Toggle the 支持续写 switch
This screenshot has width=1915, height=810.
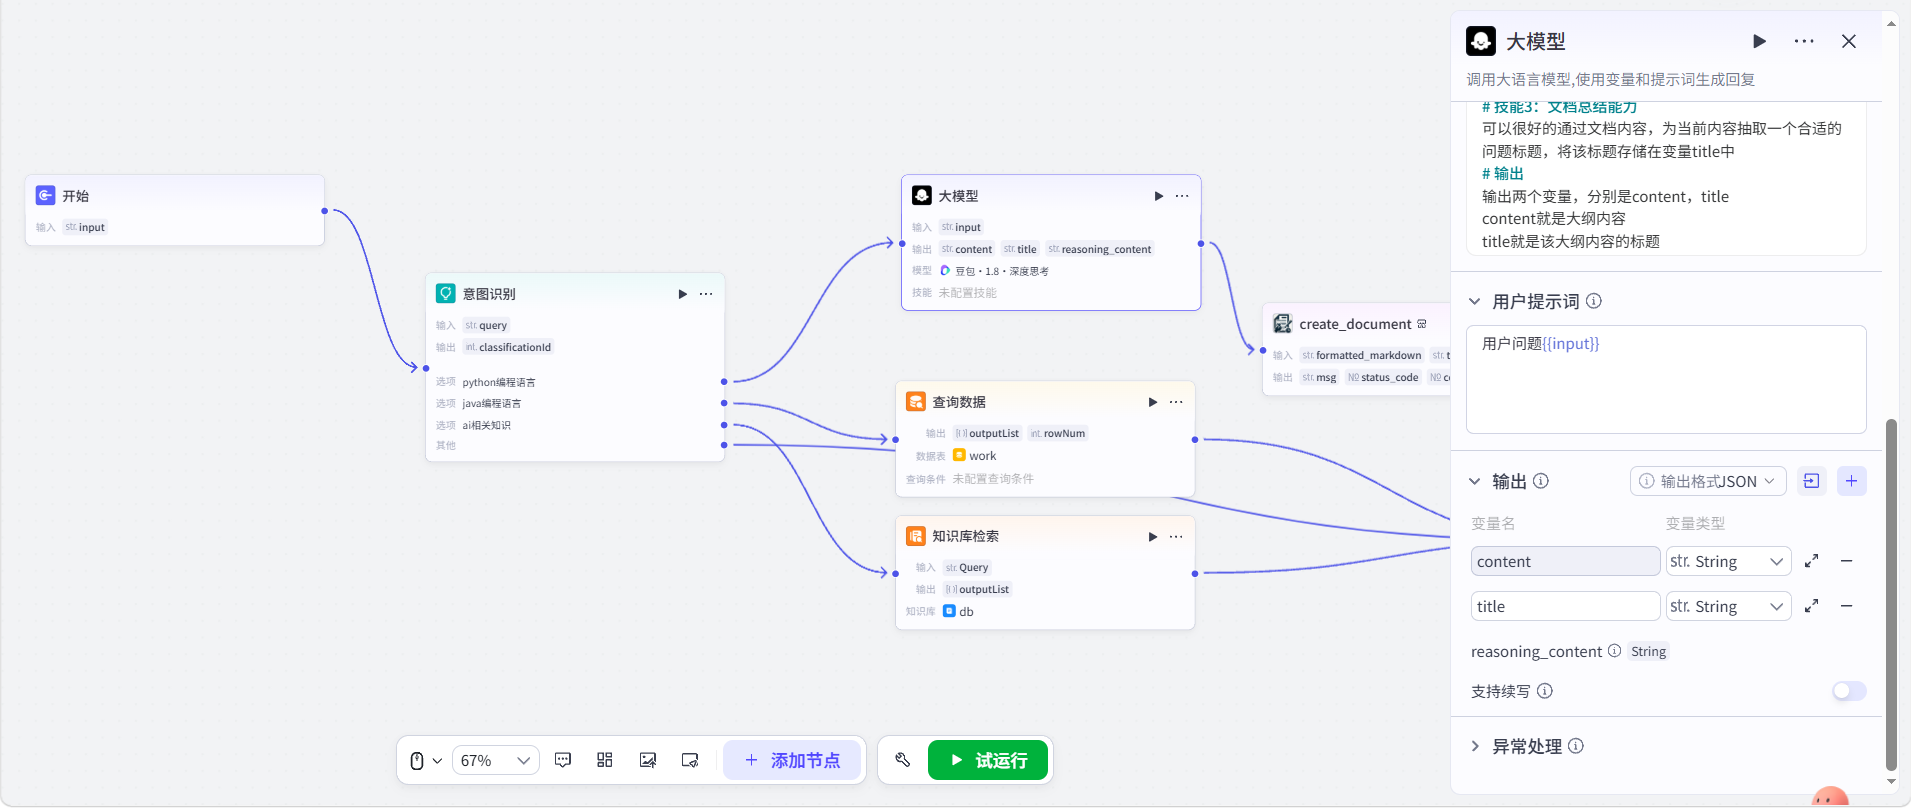pos(1850,691)
